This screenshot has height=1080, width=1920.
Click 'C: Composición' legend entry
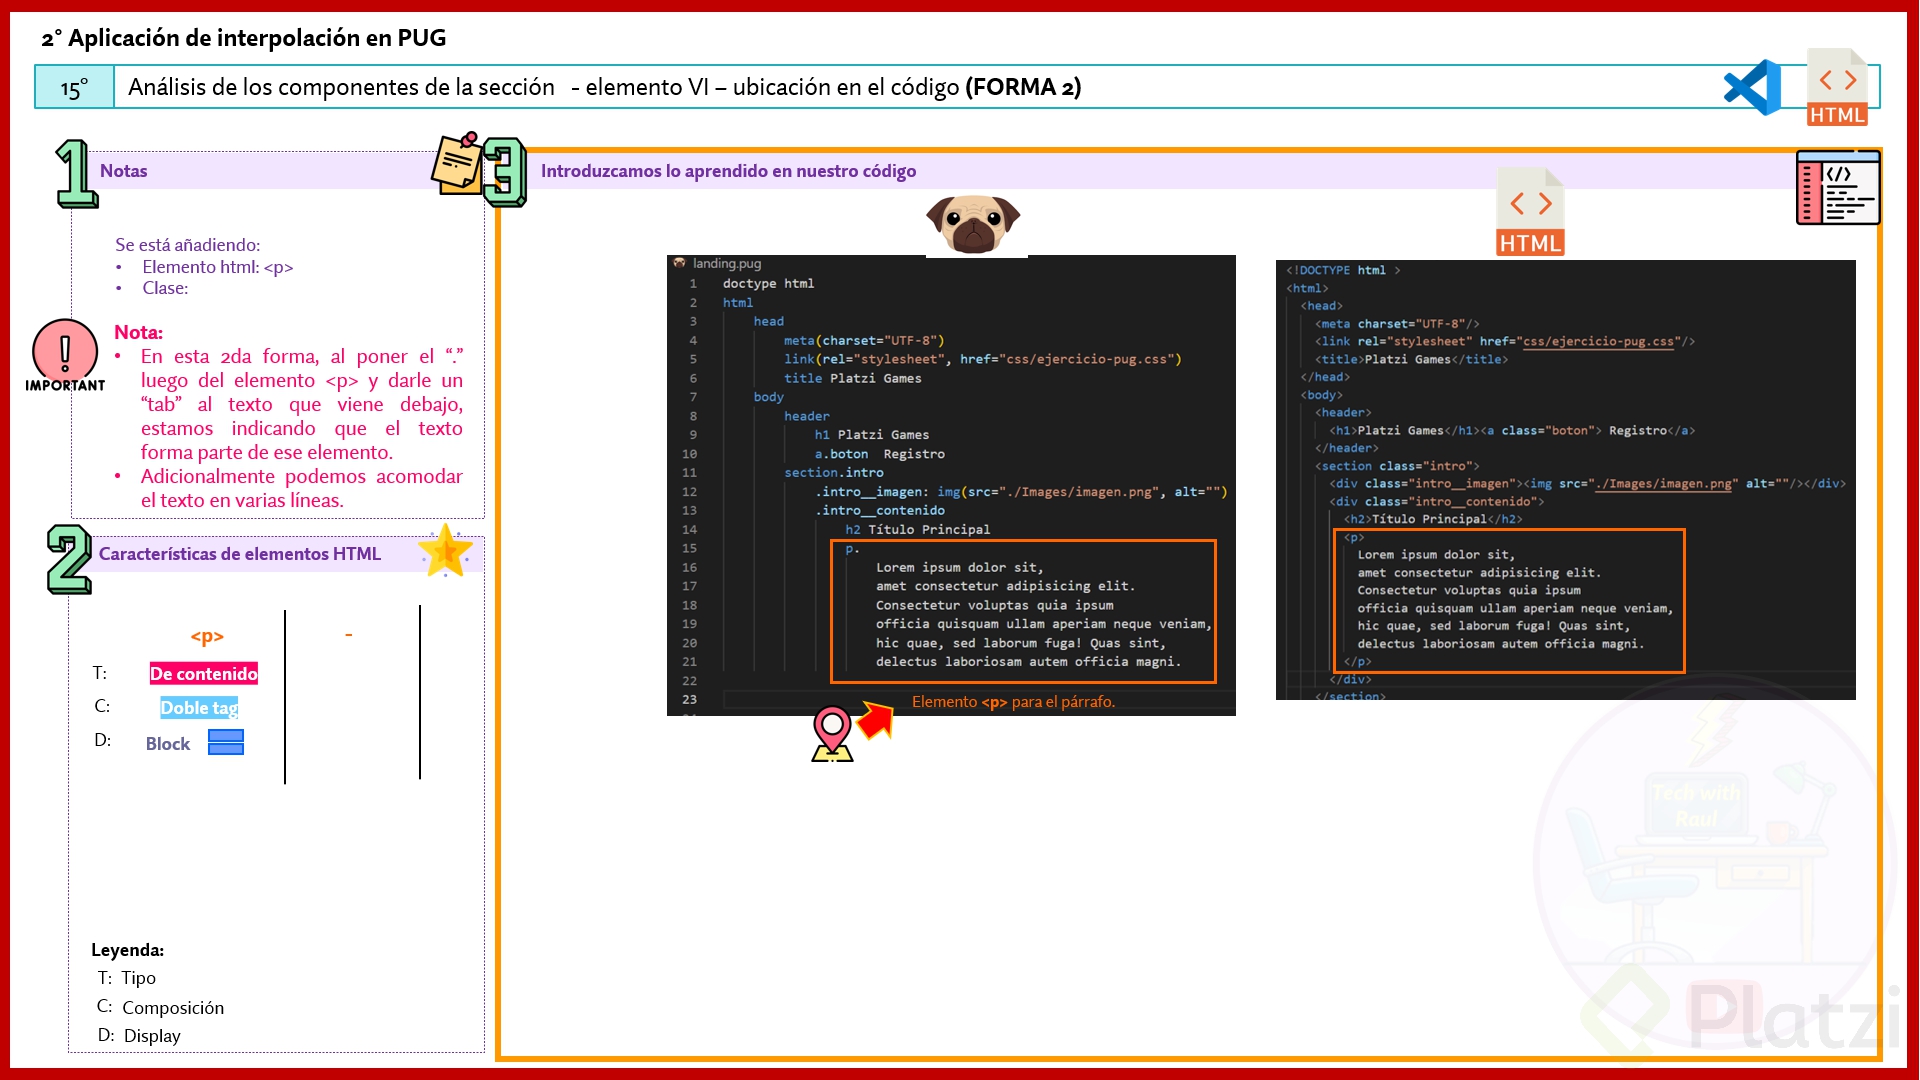pyautogui.click(x=160, y=1008)
